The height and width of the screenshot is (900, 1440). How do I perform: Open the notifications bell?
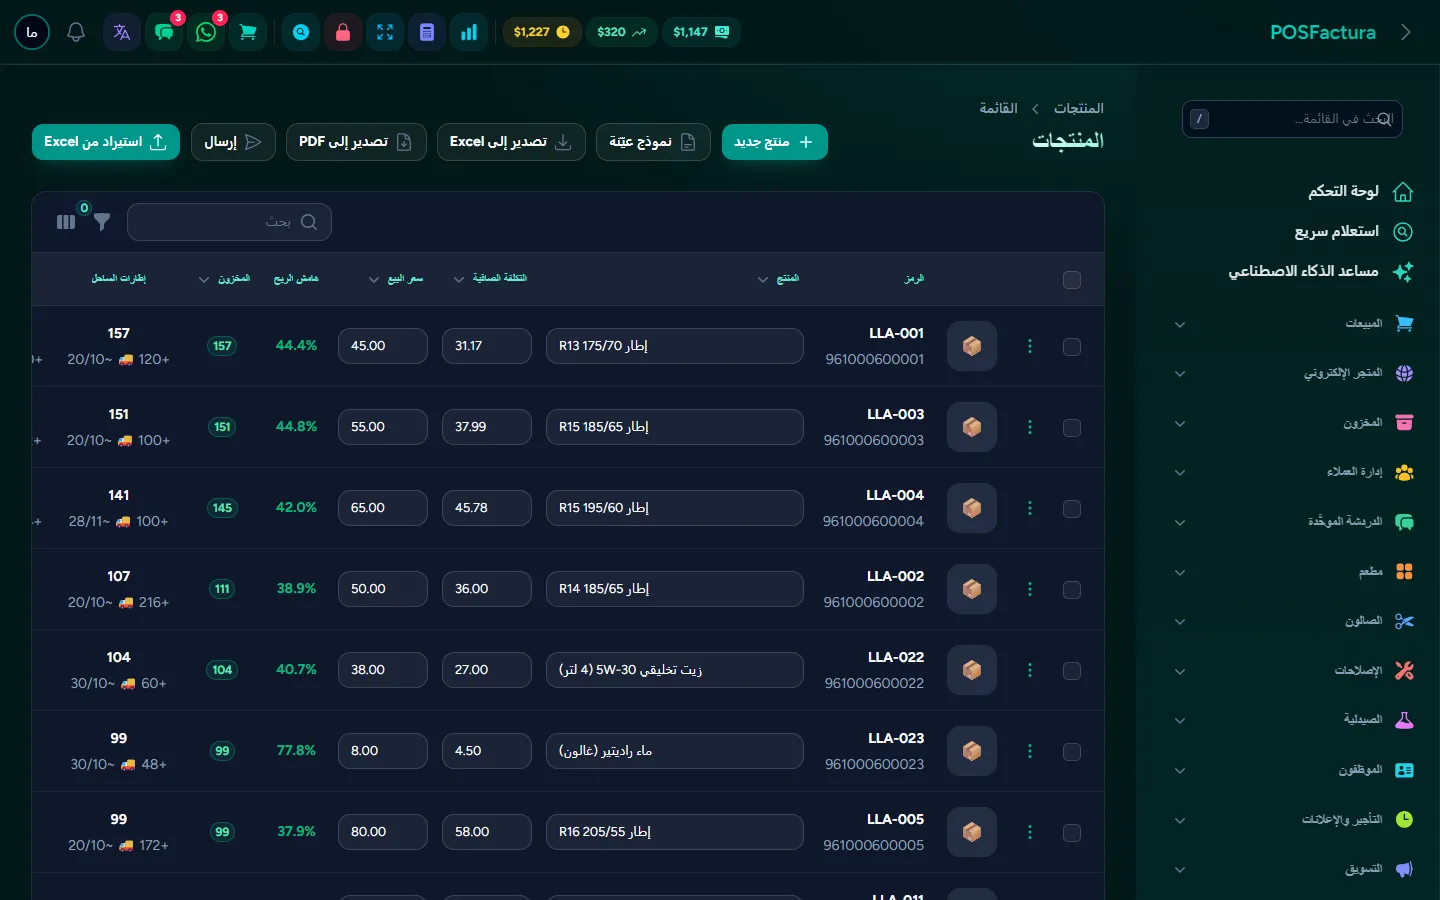click(x=76, y=32)
